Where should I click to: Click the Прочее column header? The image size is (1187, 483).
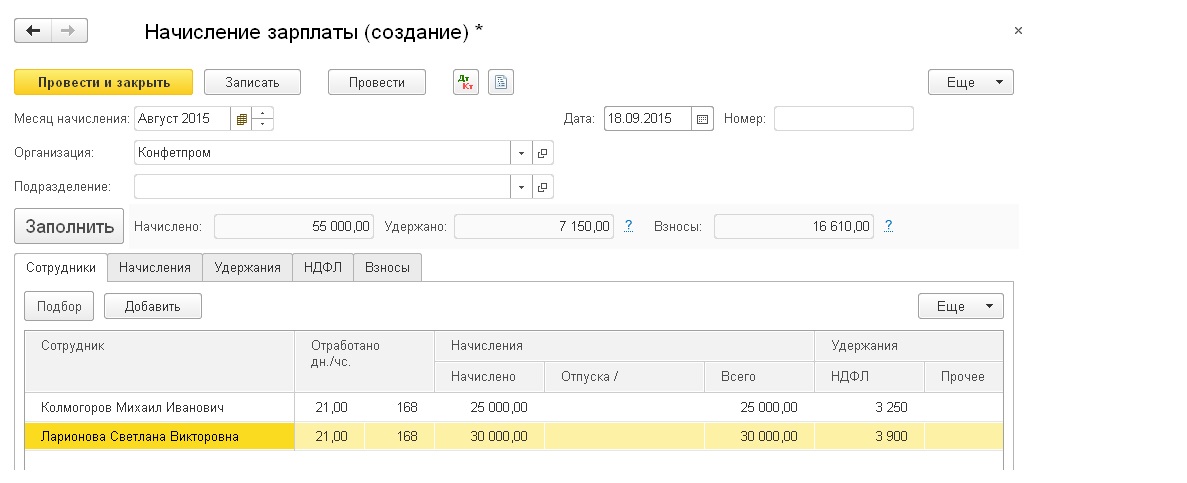coord(963,376)
